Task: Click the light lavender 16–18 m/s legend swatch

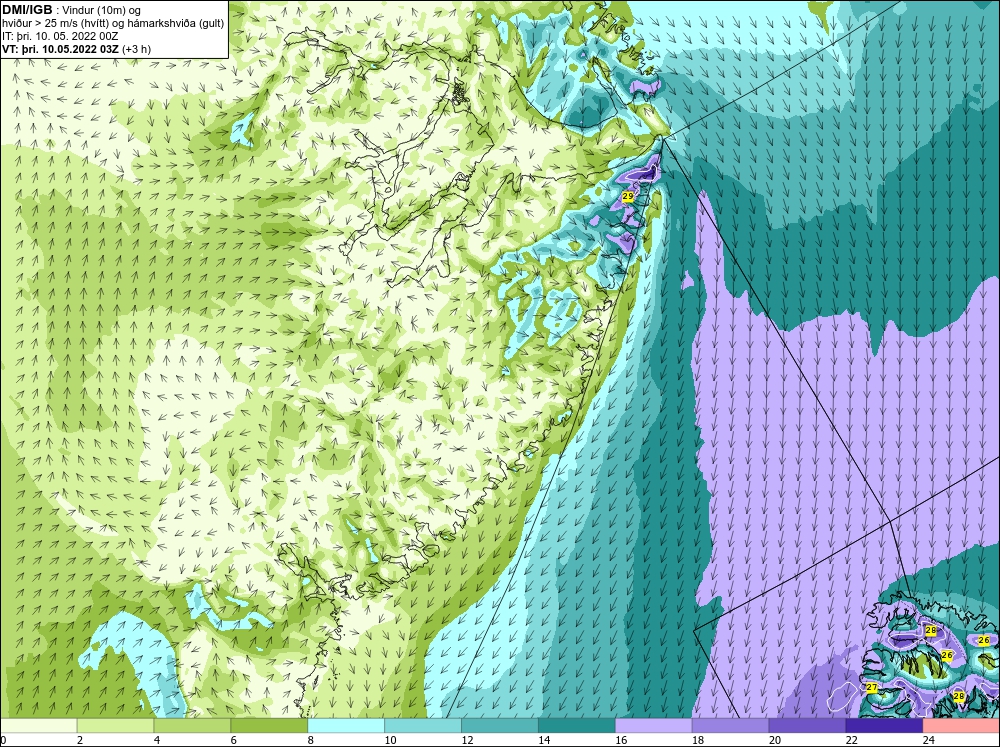Action: click(654, 725)
